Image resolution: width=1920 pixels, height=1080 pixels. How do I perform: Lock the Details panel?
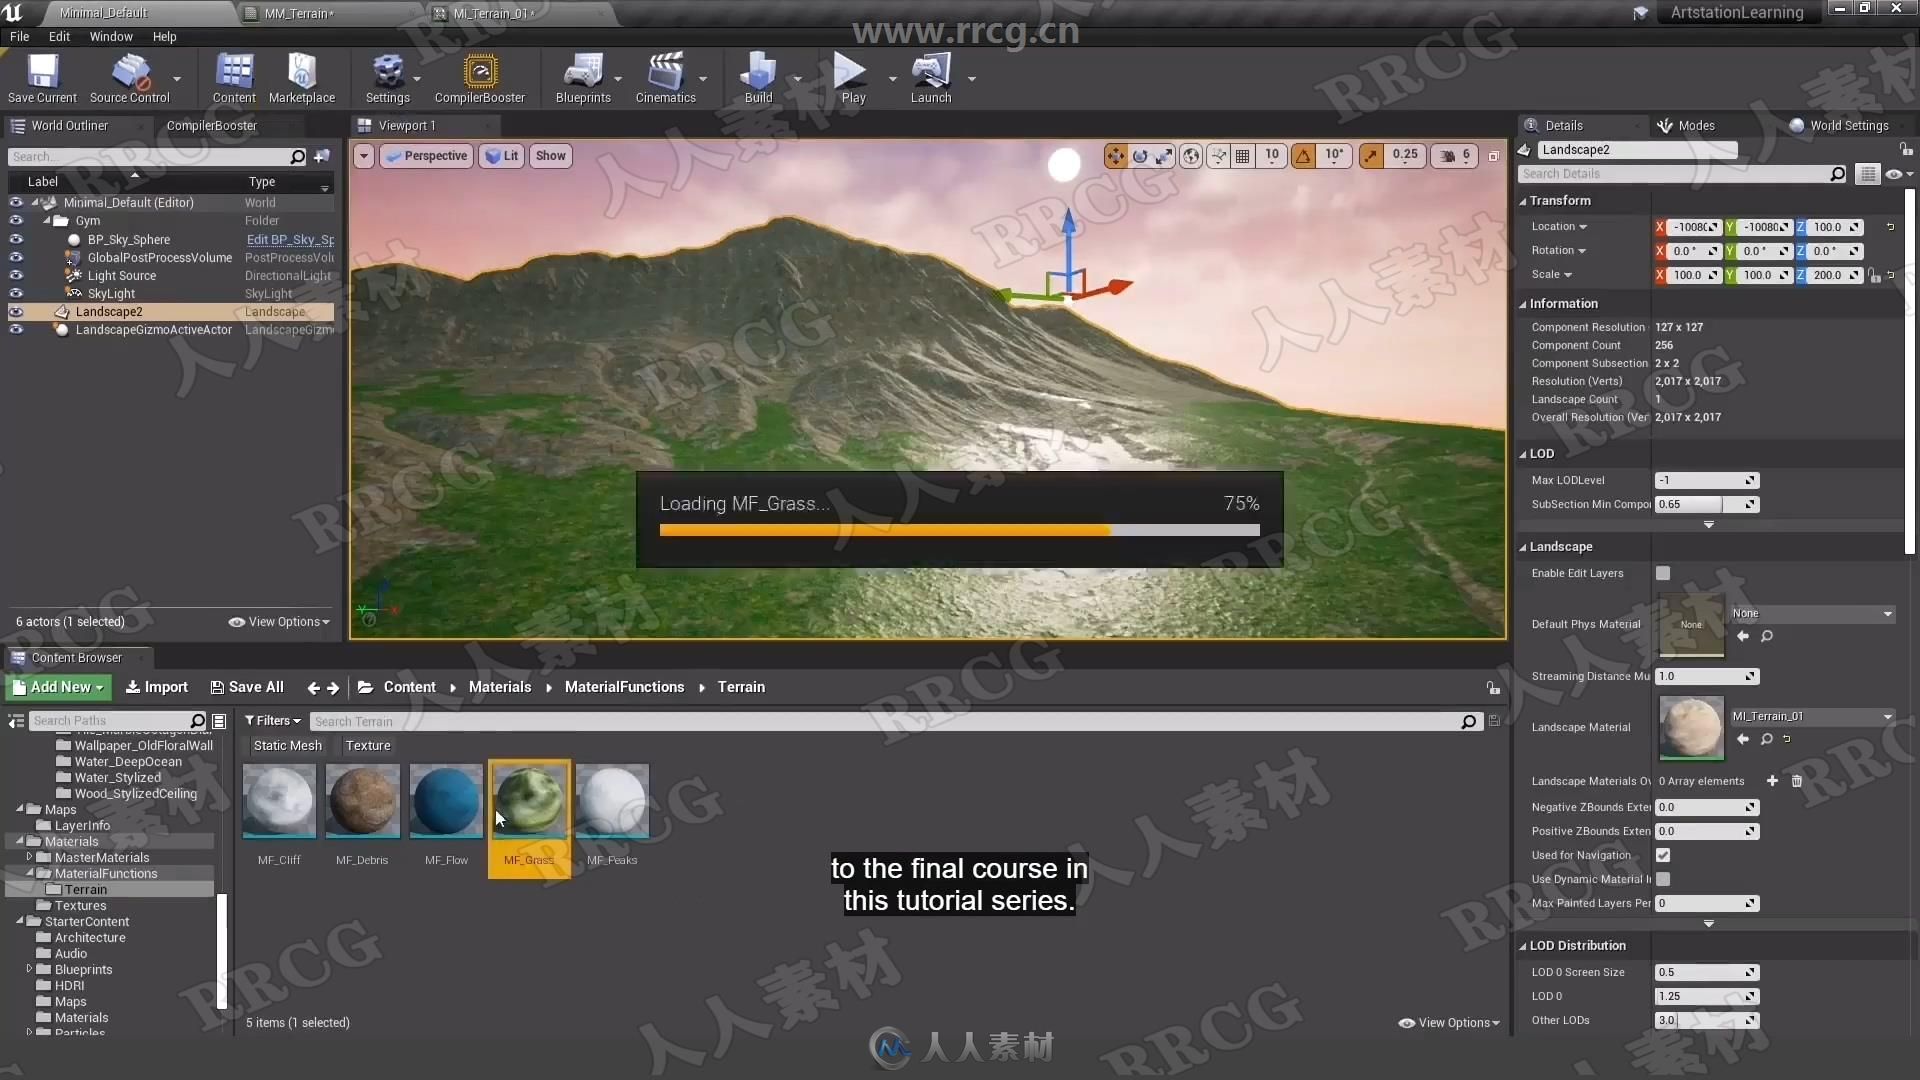(x=1906, y=150)
